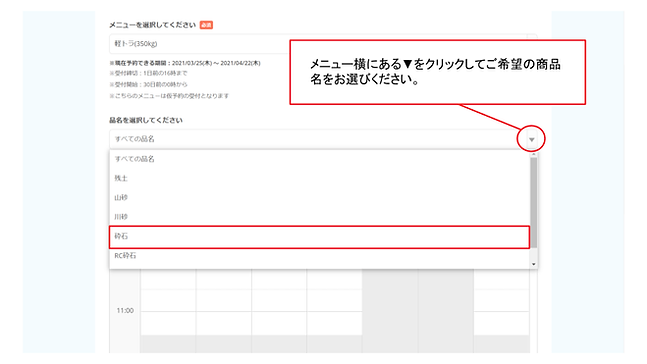The height and width of the screenshot is (364, 647).
Task: Click the メニューを選択してください label
Action: (152, 25)
